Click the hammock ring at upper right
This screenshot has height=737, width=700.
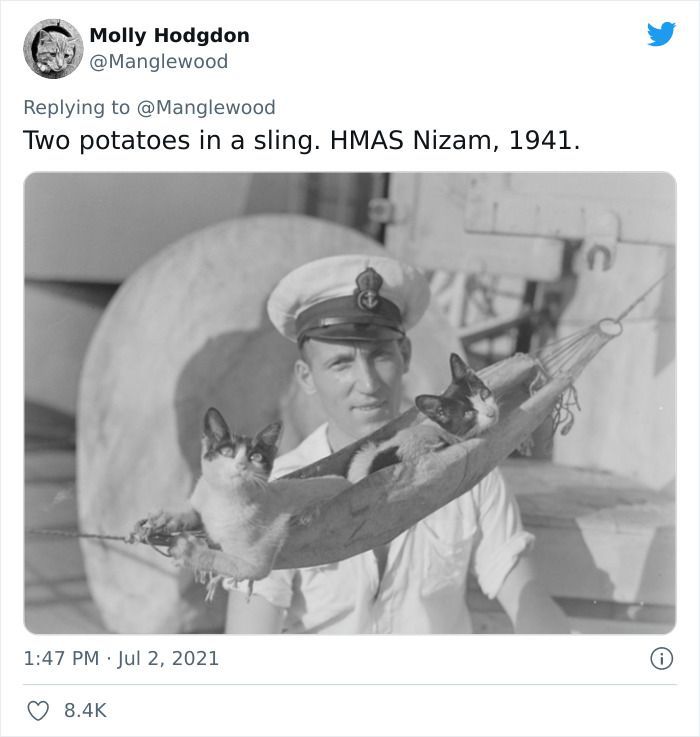[610, 327]
